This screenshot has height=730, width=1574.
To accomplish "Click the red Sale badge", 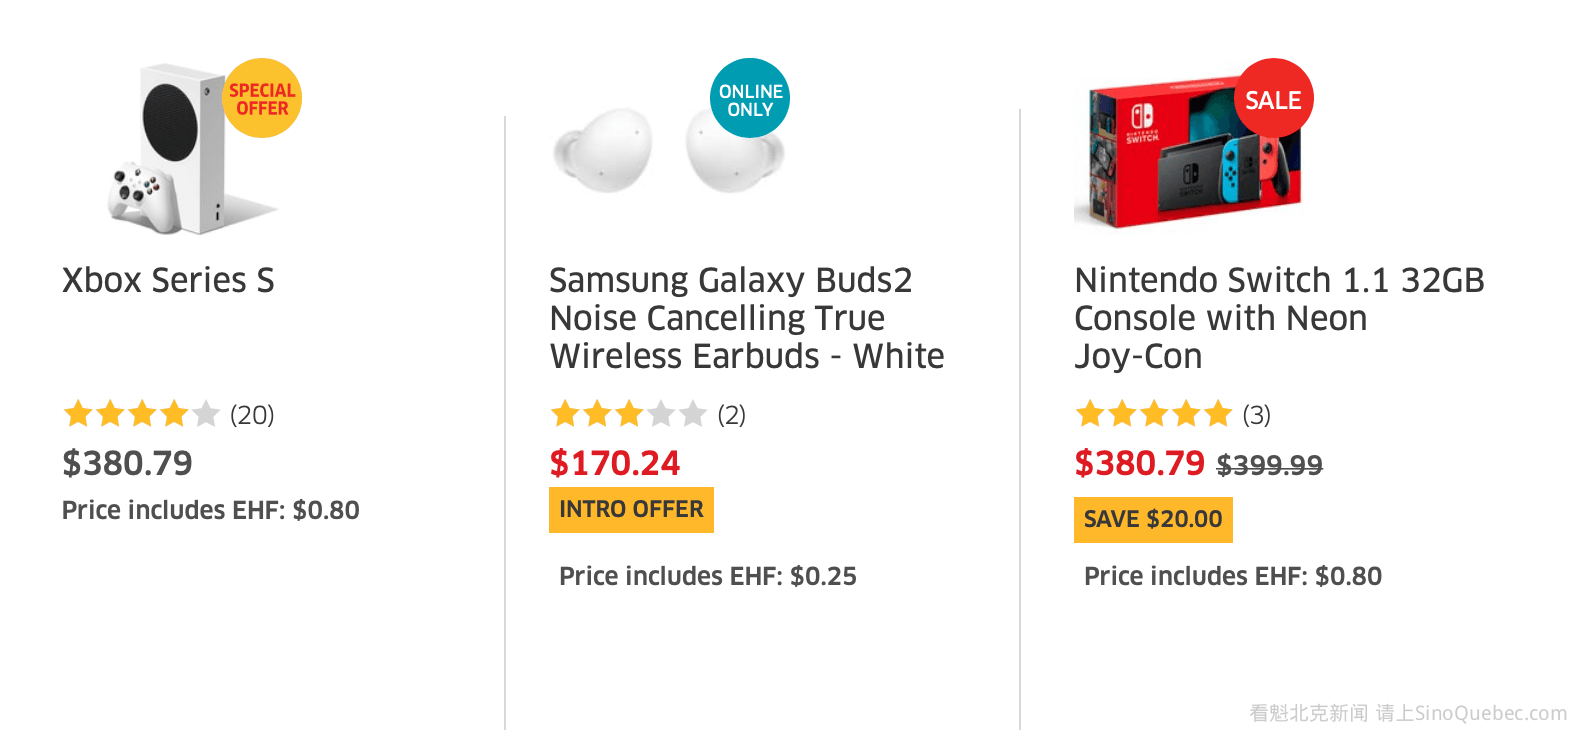I will tap(1273, 99).
